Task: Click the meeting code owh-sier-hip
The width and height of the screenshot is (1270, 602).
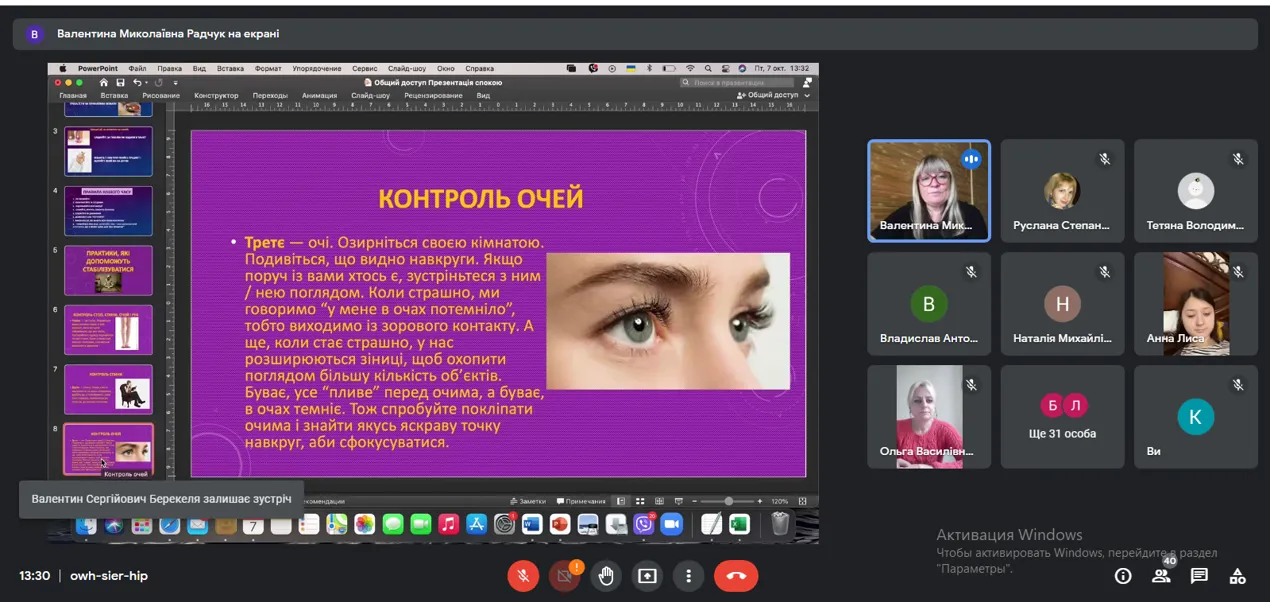Action: 109,576
